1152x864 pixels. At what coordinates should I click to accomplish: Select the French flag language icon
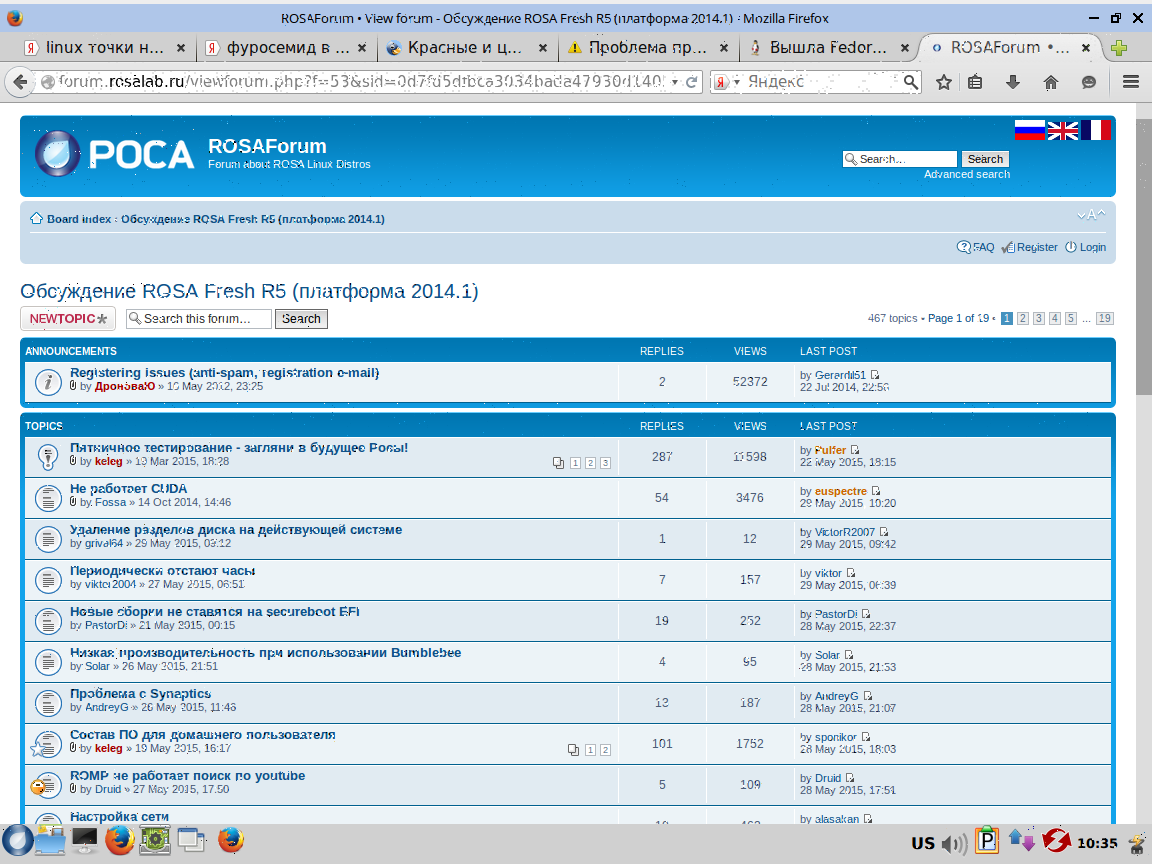pyautogui.click(x=1095, y=130)
